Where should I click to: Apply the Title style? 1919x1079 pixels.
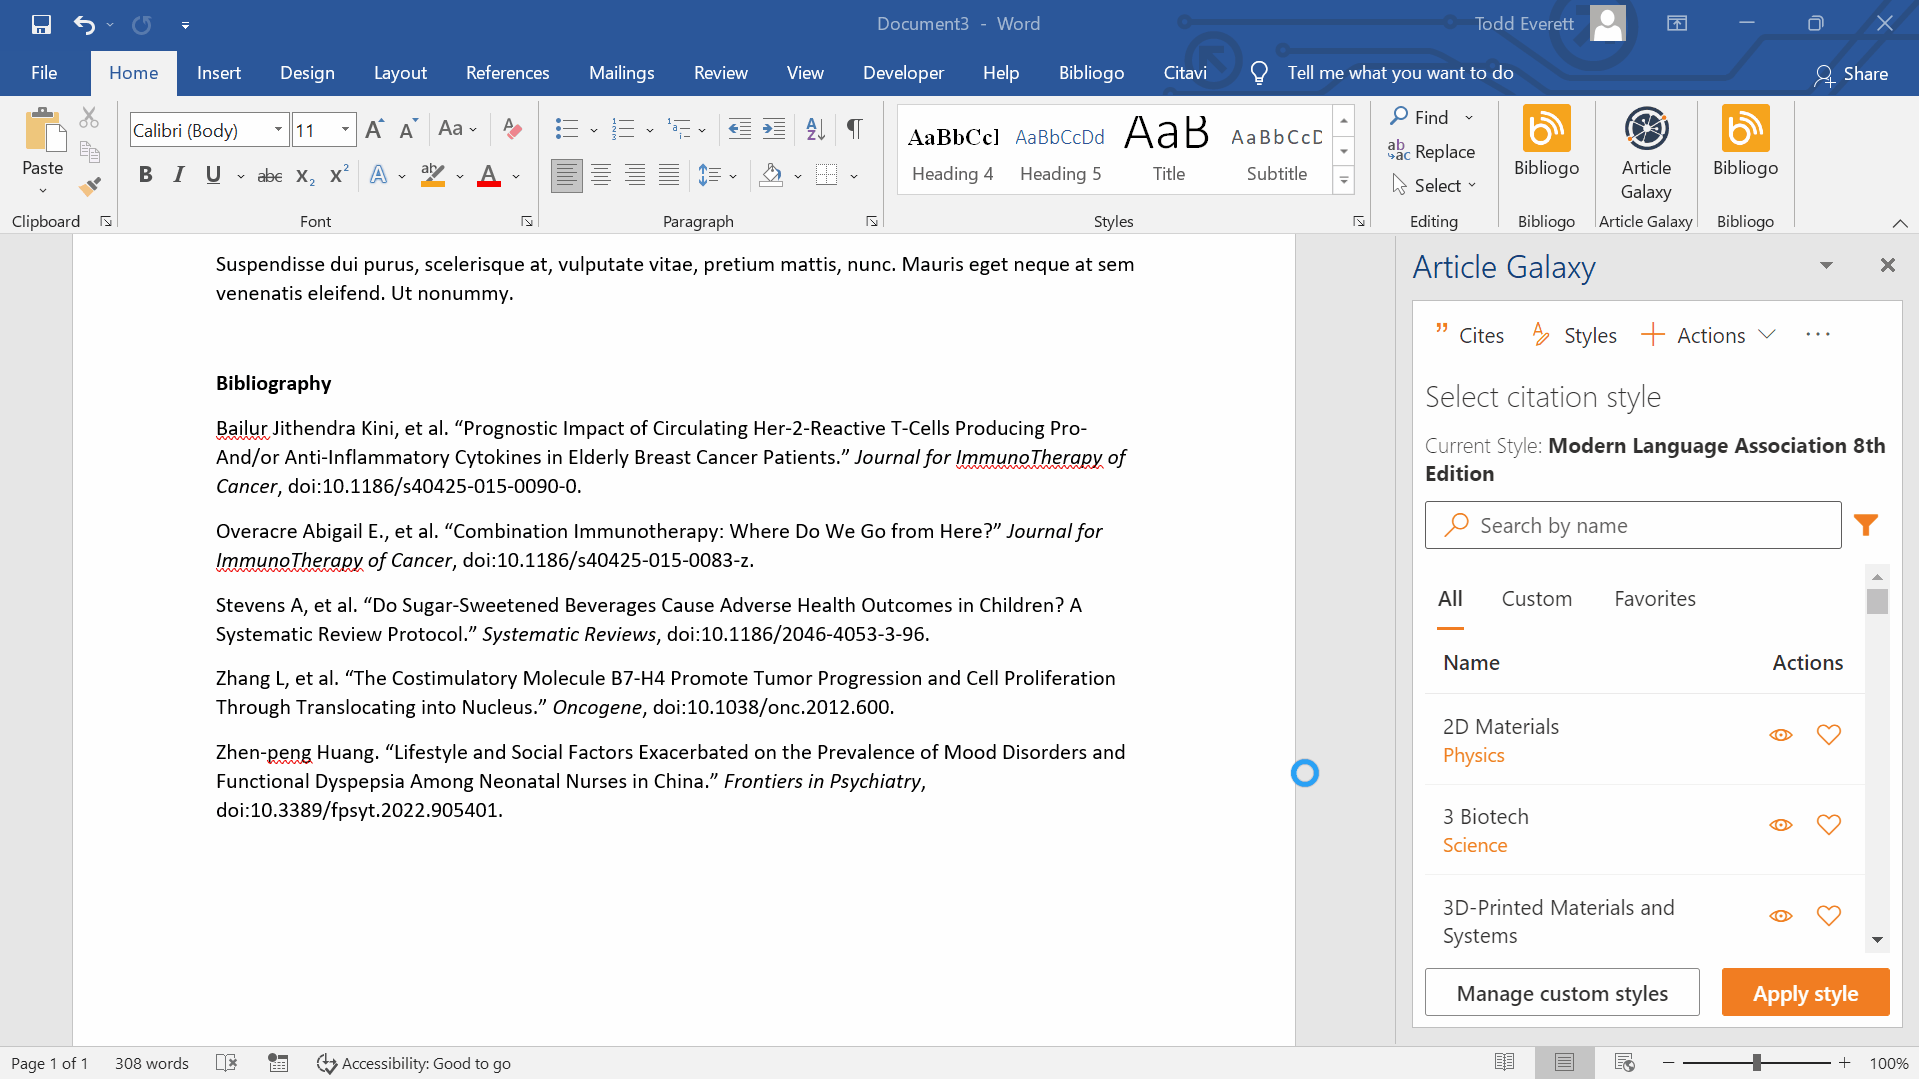point(1168,151)
